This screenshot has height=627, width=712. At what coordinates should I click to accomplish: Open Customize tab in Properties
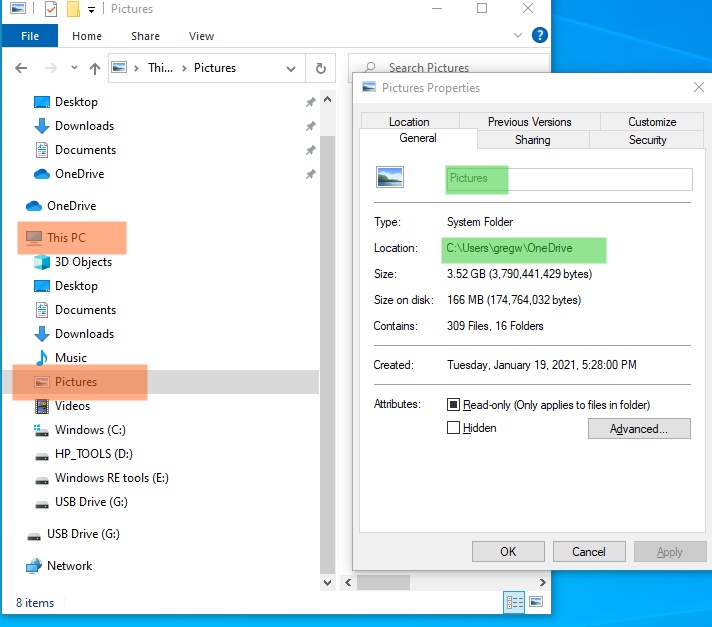click(652, 122)
